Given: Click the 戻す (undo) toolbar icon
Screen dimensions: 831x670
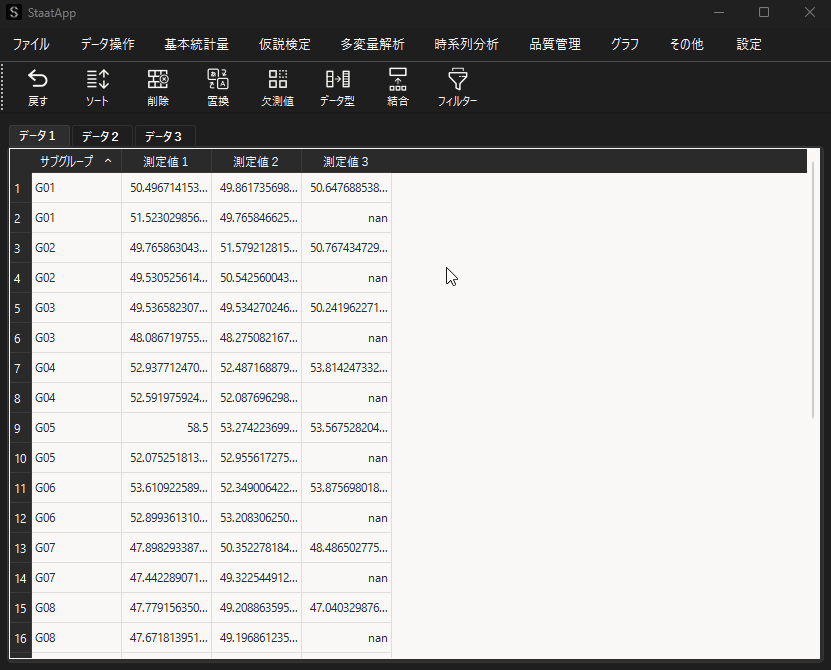Looking at the screenshot, I should point(37,88).
